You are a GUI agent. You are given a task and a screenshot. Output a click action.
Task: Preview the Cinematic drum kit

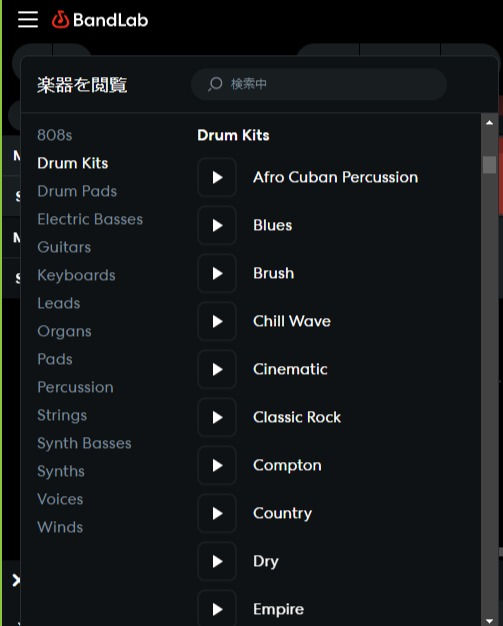(x=217, y=369)
